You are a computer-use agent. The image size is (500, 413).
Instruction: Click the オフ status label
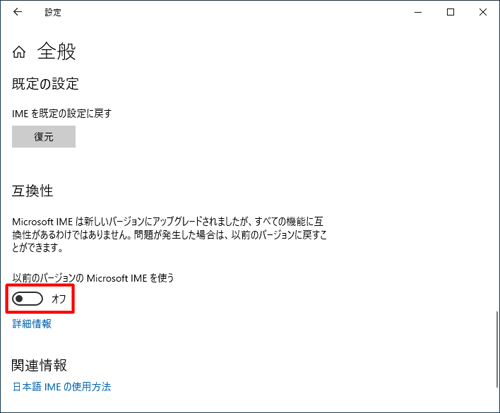tap(59, 299)
